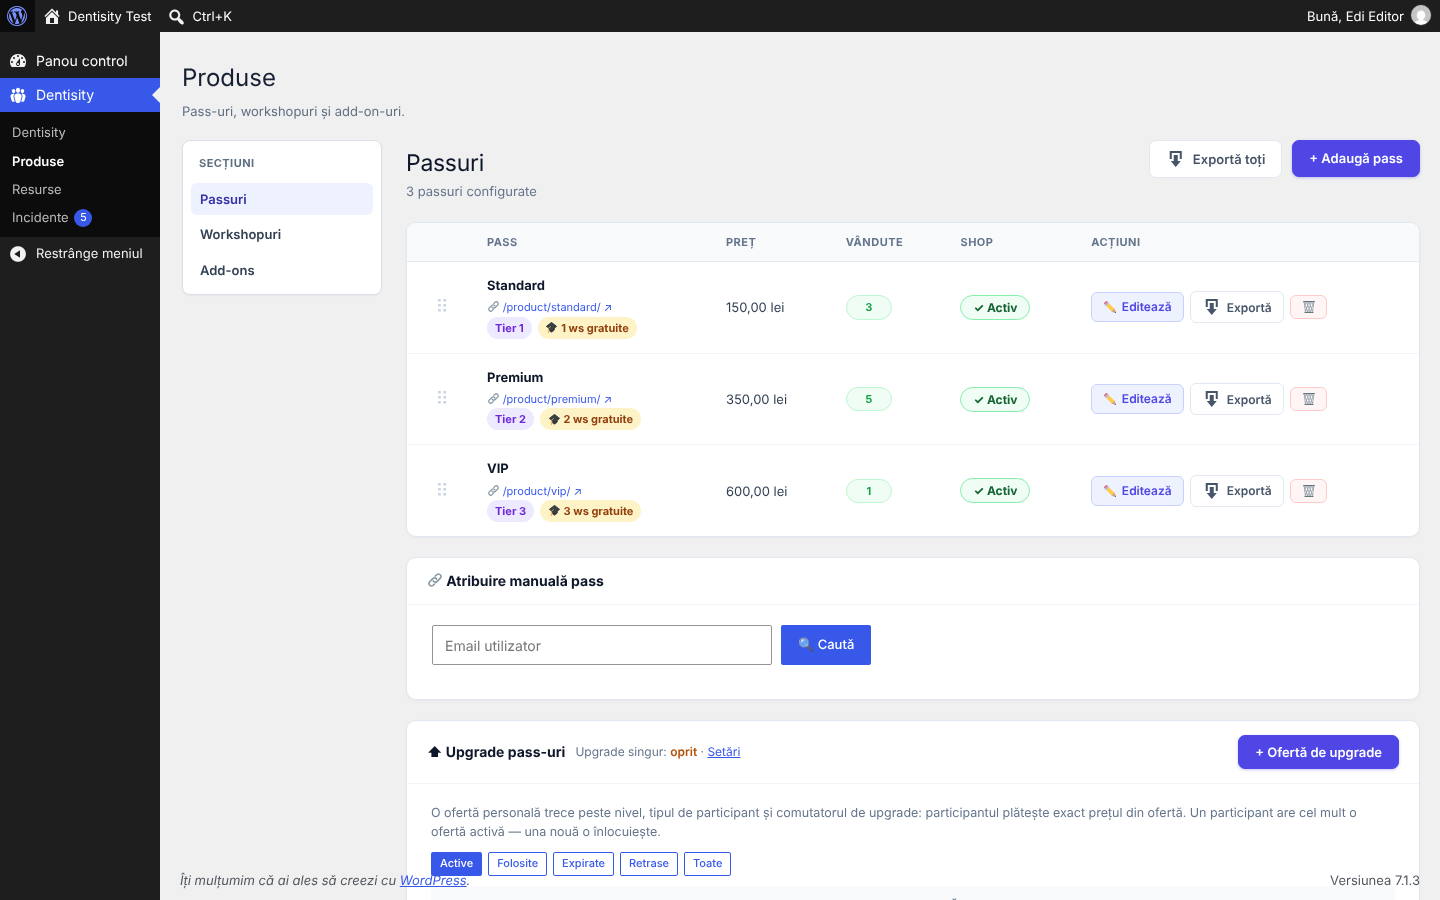Export the VIP pass
Screen dimensions: 1440x900
point(1237,491)
